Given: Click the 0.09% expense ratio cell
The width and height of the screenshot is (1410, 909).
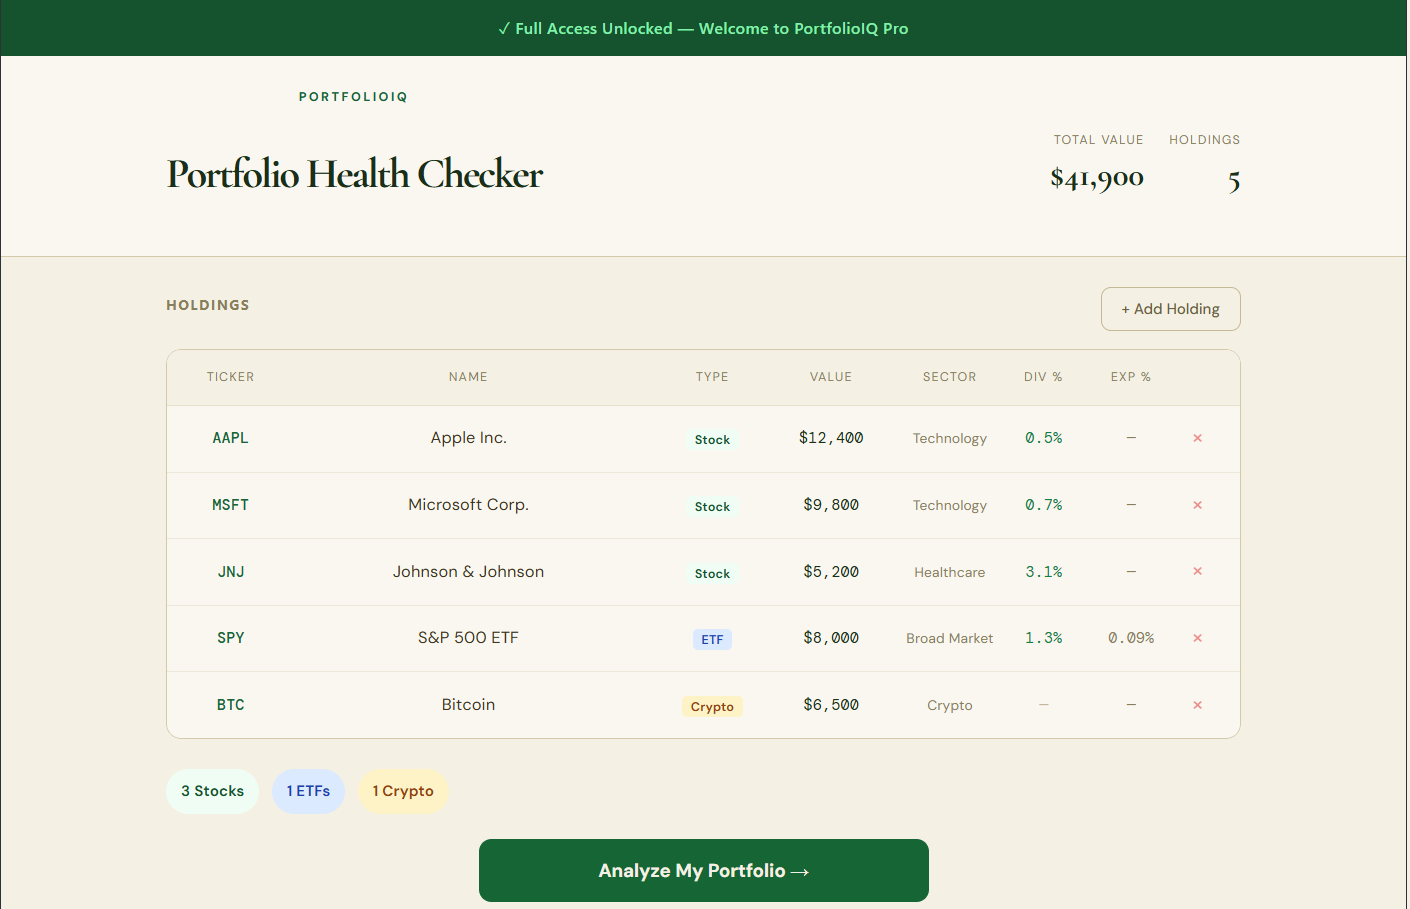Looking at the screenshot, I should (x=1131, y=638).
